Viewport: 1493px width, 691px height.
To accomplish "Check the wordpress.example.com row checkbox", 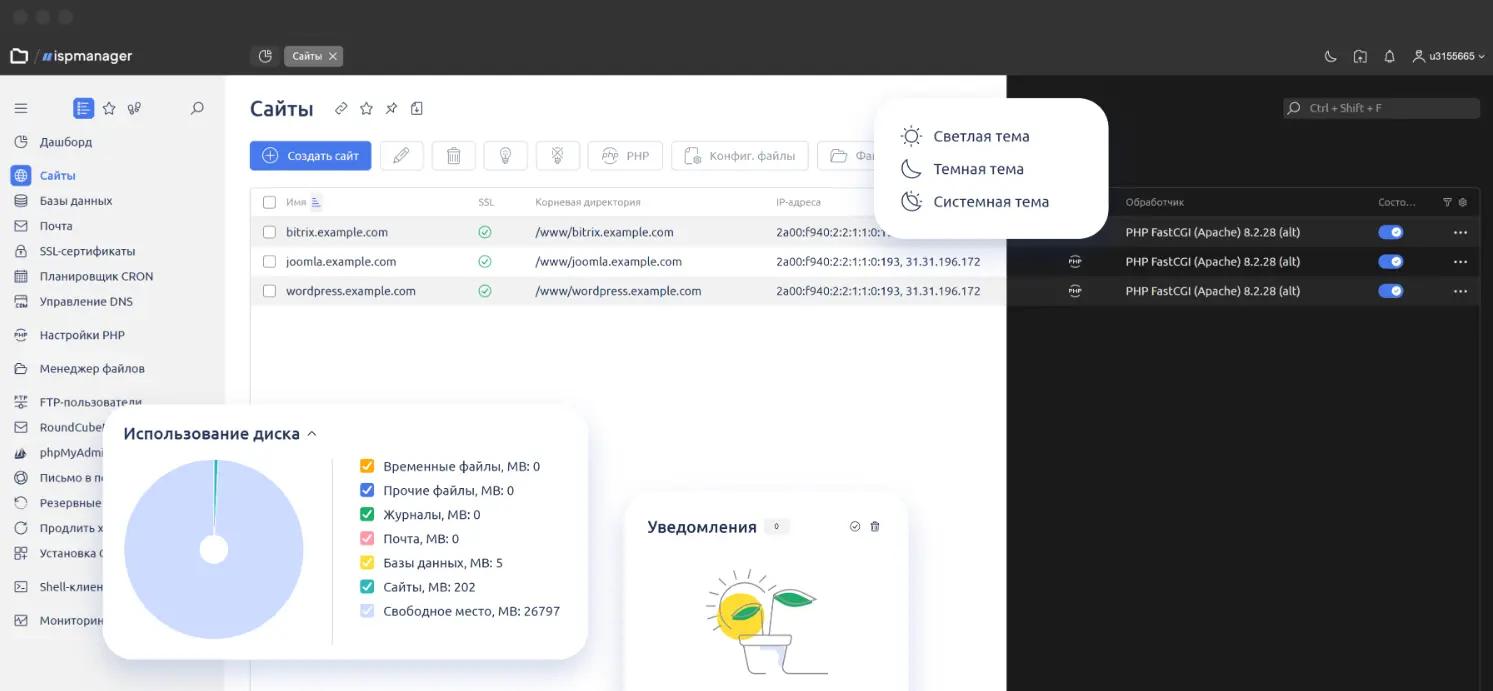I will click(x=269, y=291).
